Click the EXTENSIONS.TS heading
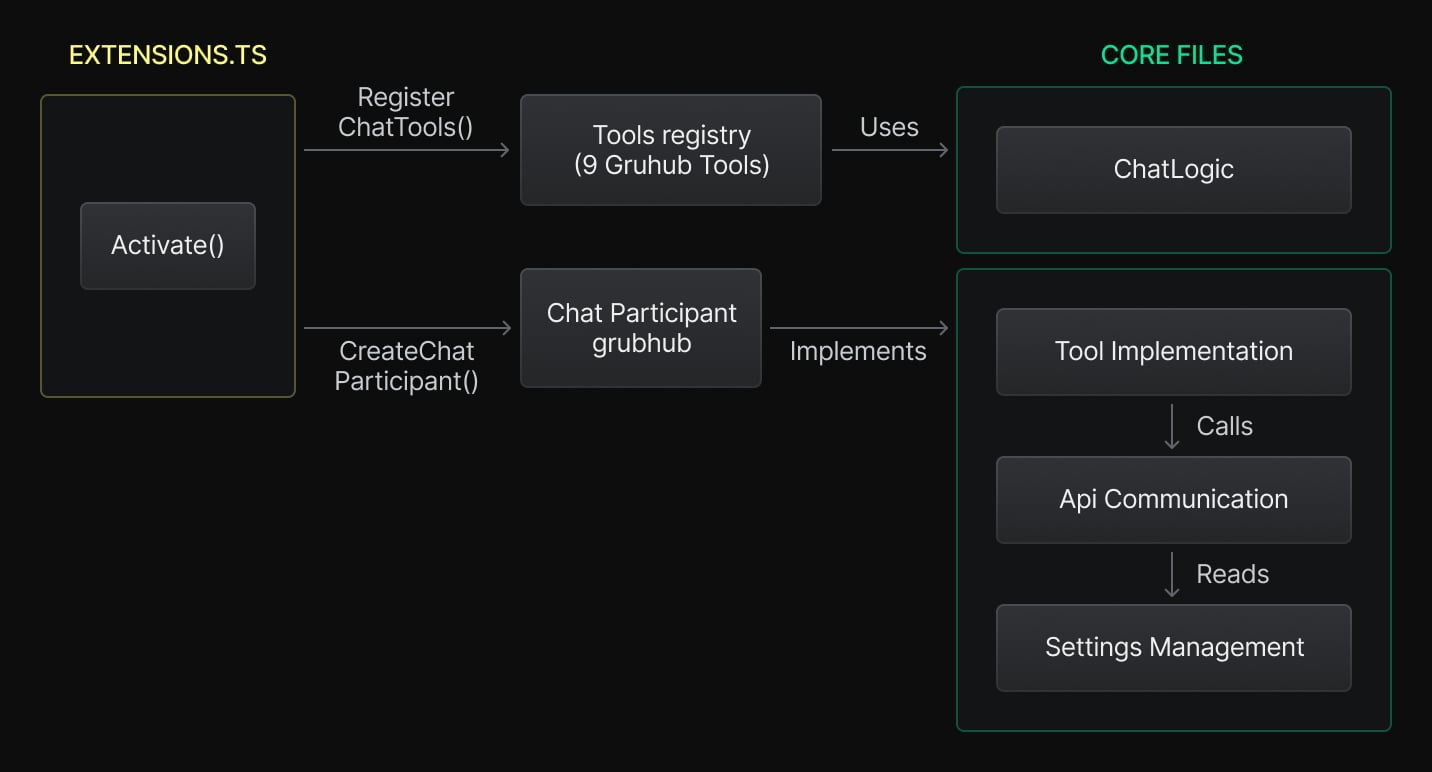 tap(168, 55)
